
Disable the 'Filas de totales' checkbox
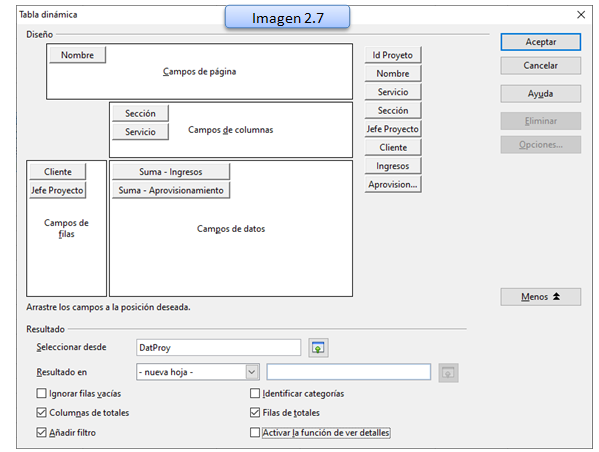pyautogui.click(x=255, y=413)
